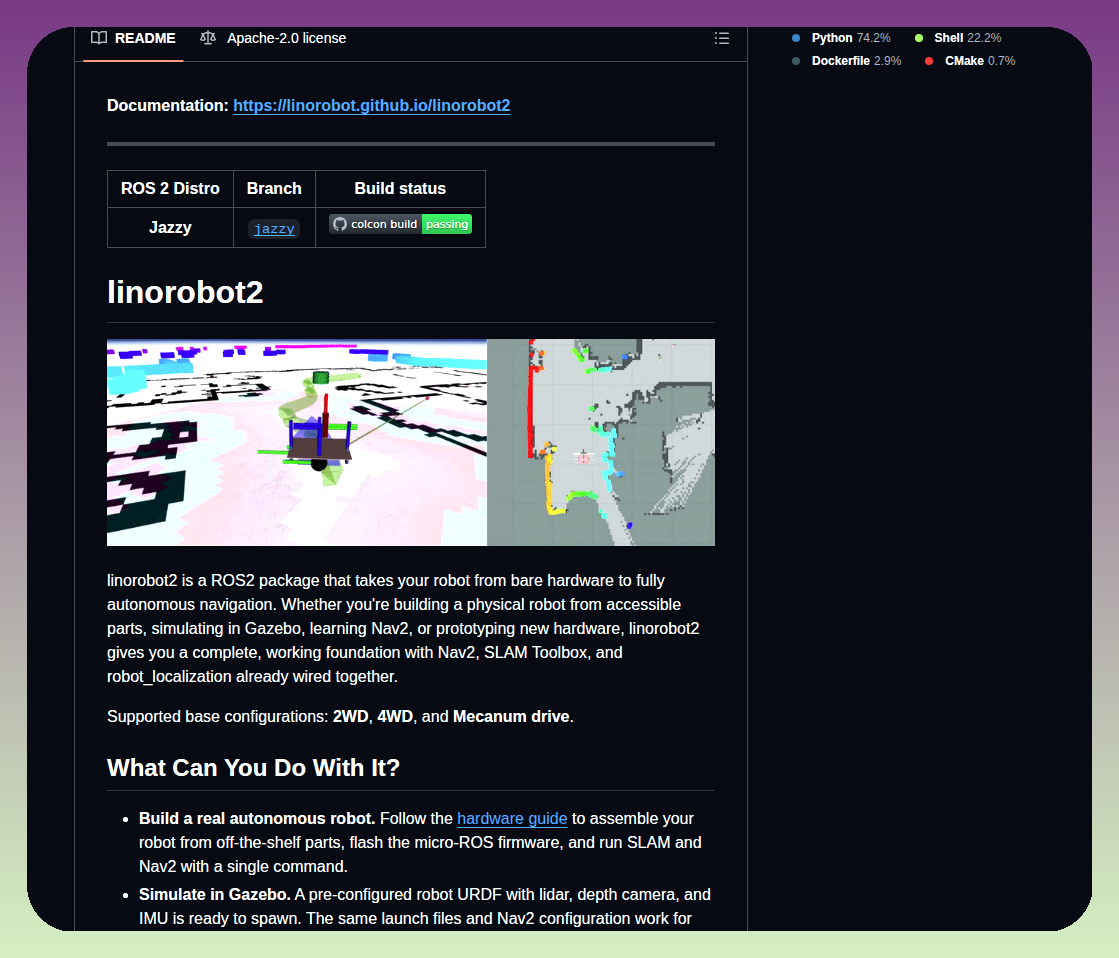Click the red CMake language color dot
This screenshot has width=1119, height=958.
pos(929,61)
